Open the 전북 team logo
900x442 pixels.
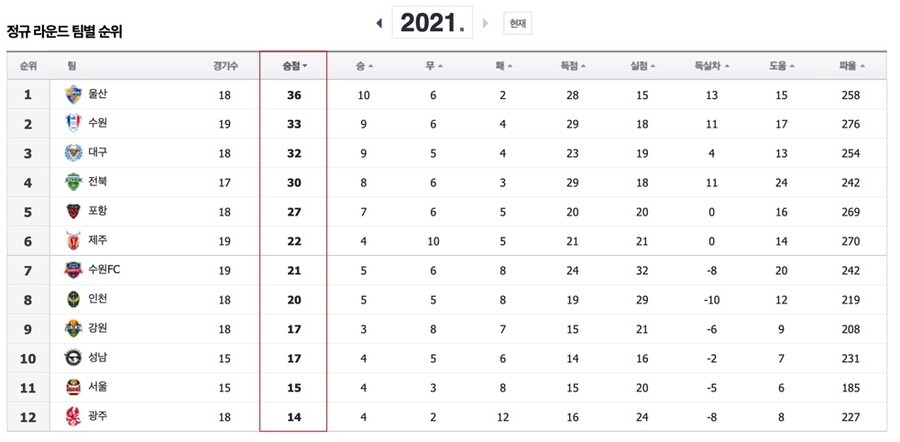click(x=73, y=182)
